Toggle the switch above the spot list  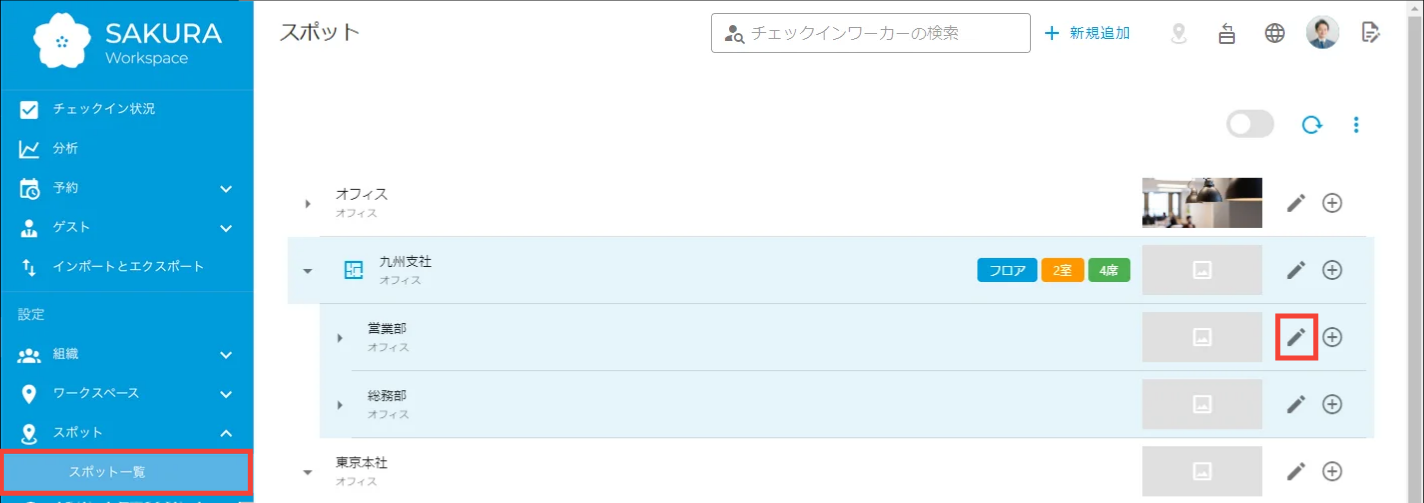pos(1250,124)
